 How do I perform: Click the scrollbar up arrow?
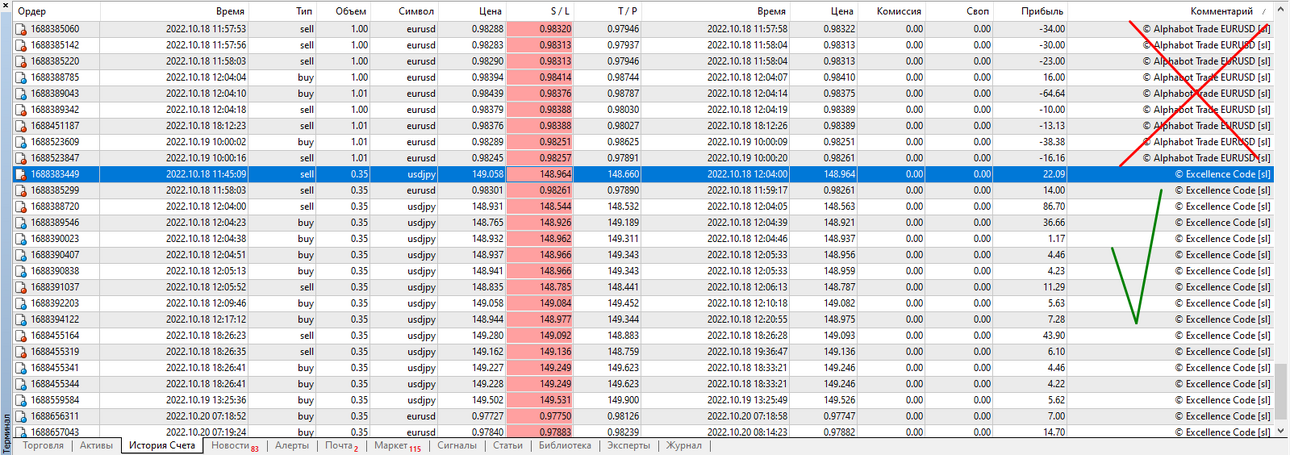pyautogui.click(x=1282, y=11)
